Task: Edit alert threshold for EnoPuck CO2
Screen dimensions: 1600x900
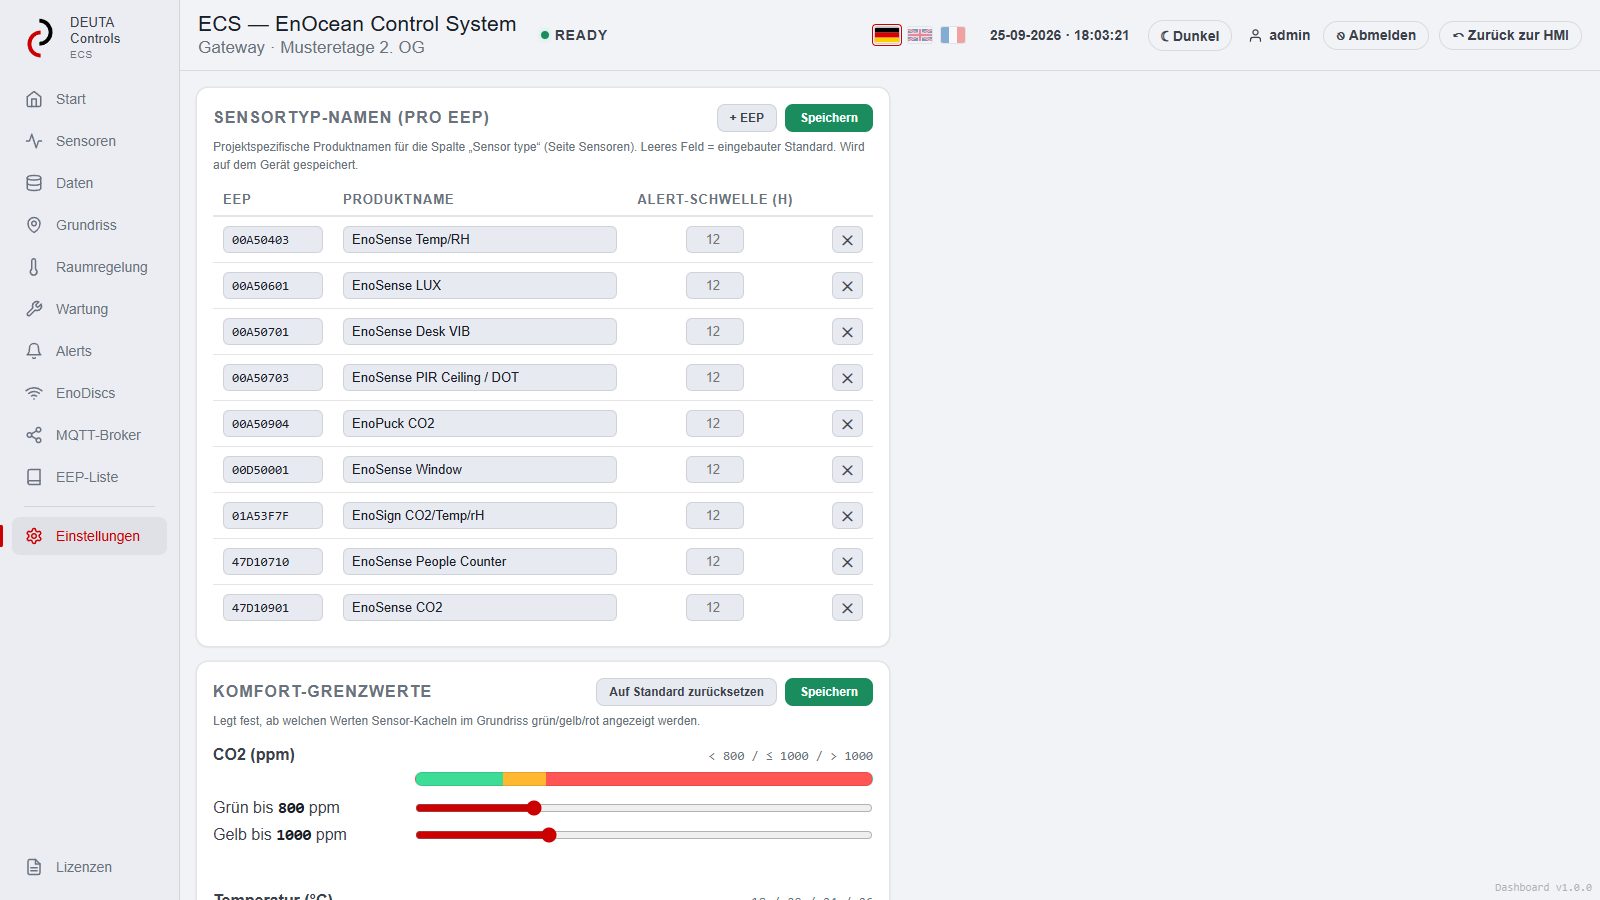Action: [715, 424]
